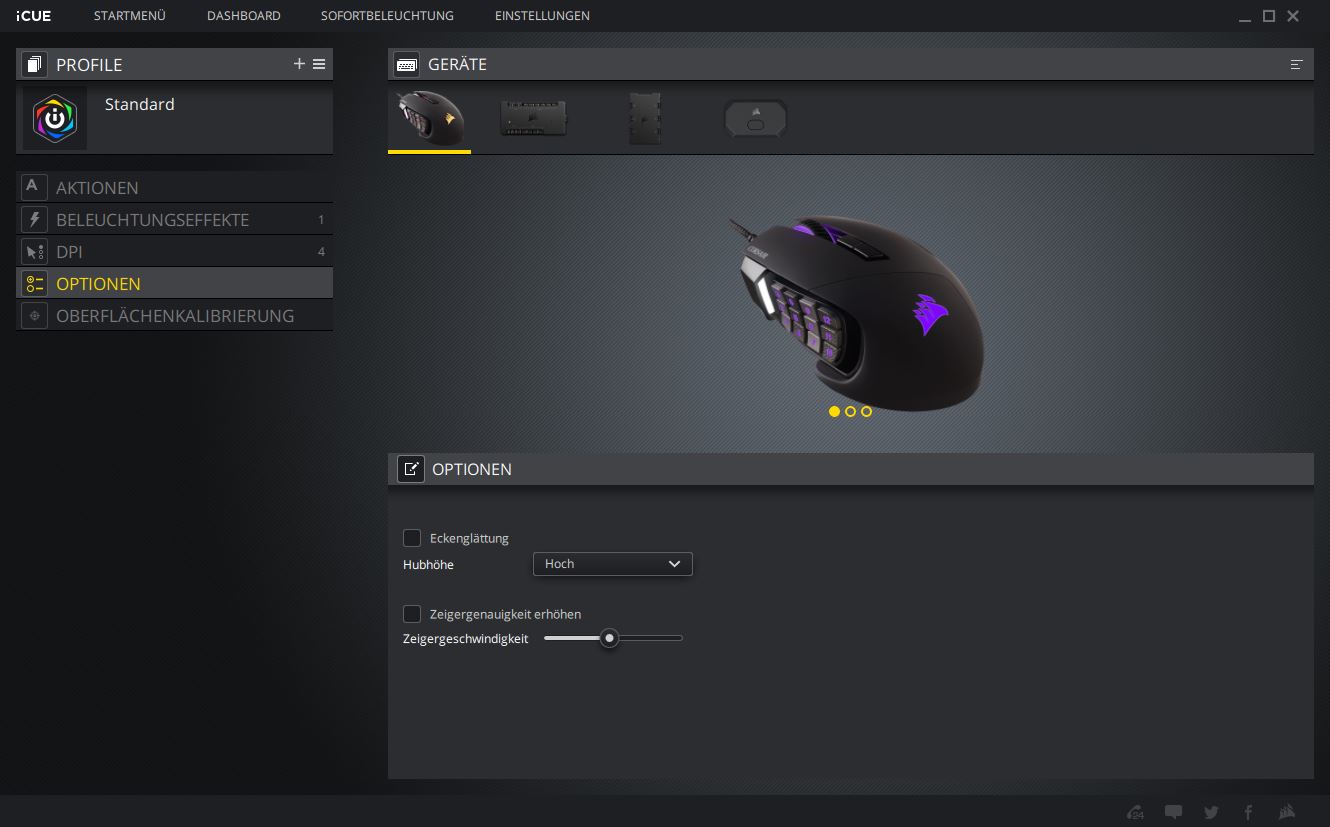Show the first mouse view dot
Viewport: 1330px width, 827px height.
click(834, 411)
